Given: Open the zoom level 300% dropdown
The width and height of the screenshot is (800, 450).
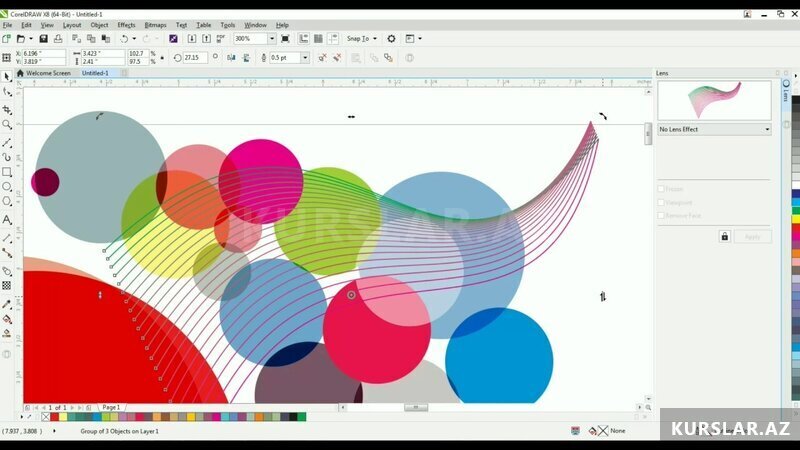Looking at the screenshot, I should point(271,39).
